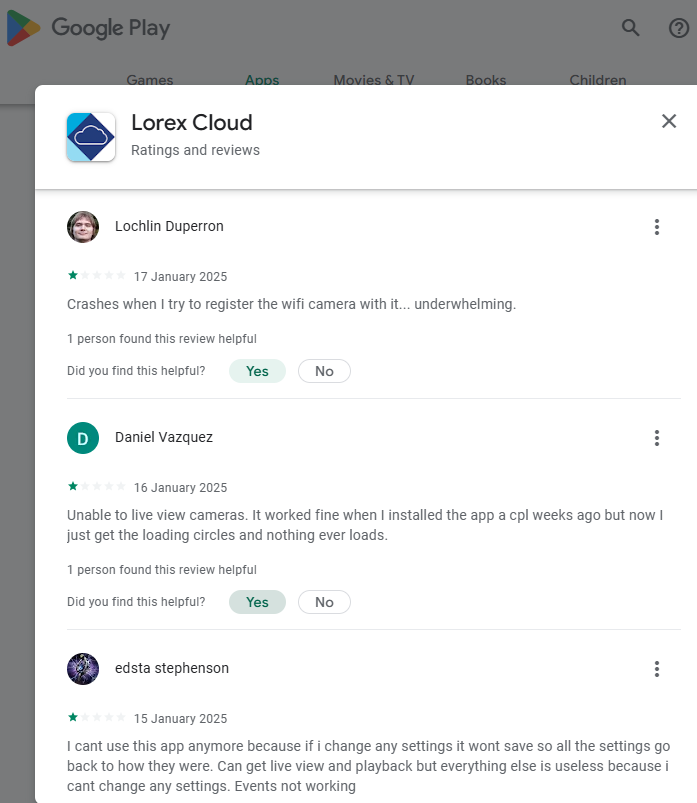The width and height of the screenshot is (697, 803).
Task: Open the search magnifier icon
Action: [x=630, y=28]
